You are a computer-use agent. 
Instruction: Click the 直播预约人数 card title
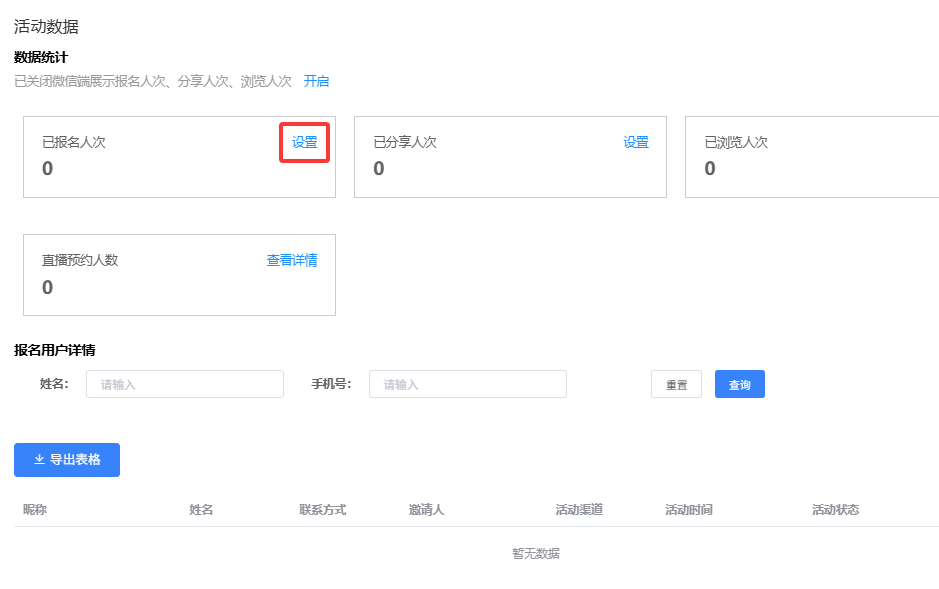pyautogui.click(x=80, y=260)
